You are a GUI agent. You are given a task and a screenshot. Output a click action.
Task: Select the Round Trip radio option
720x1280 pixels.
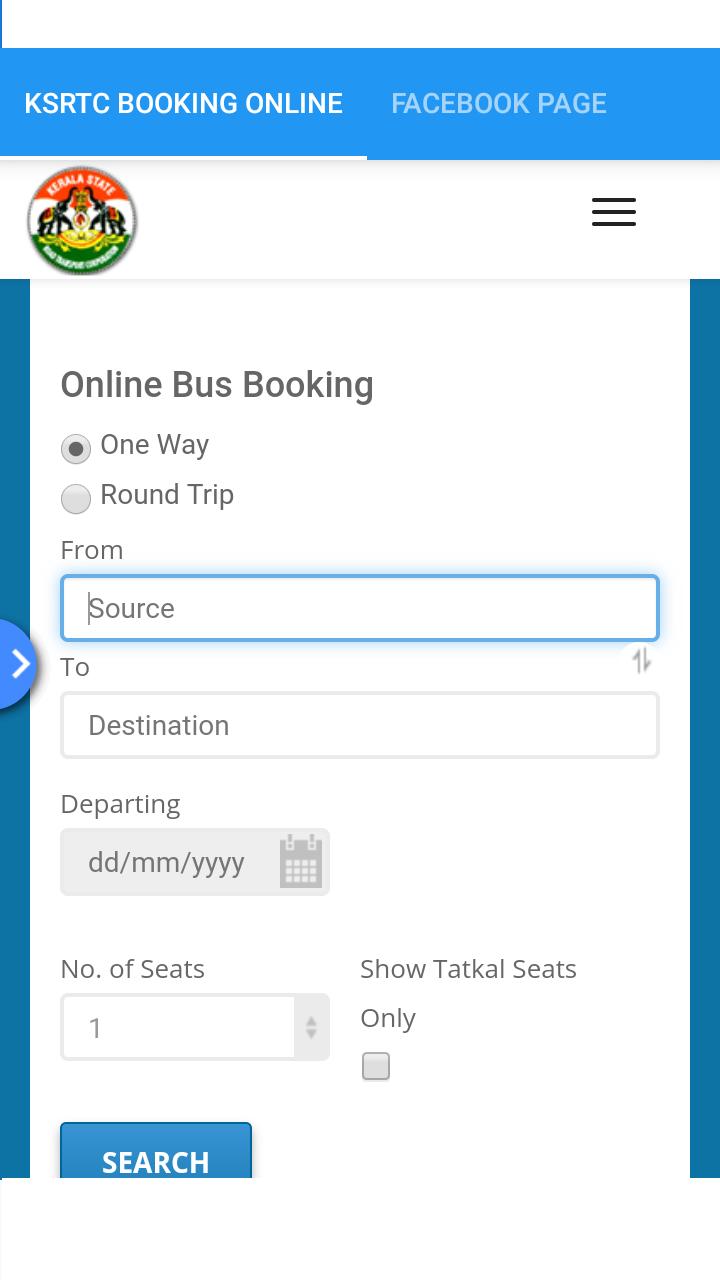pos(76,498)
